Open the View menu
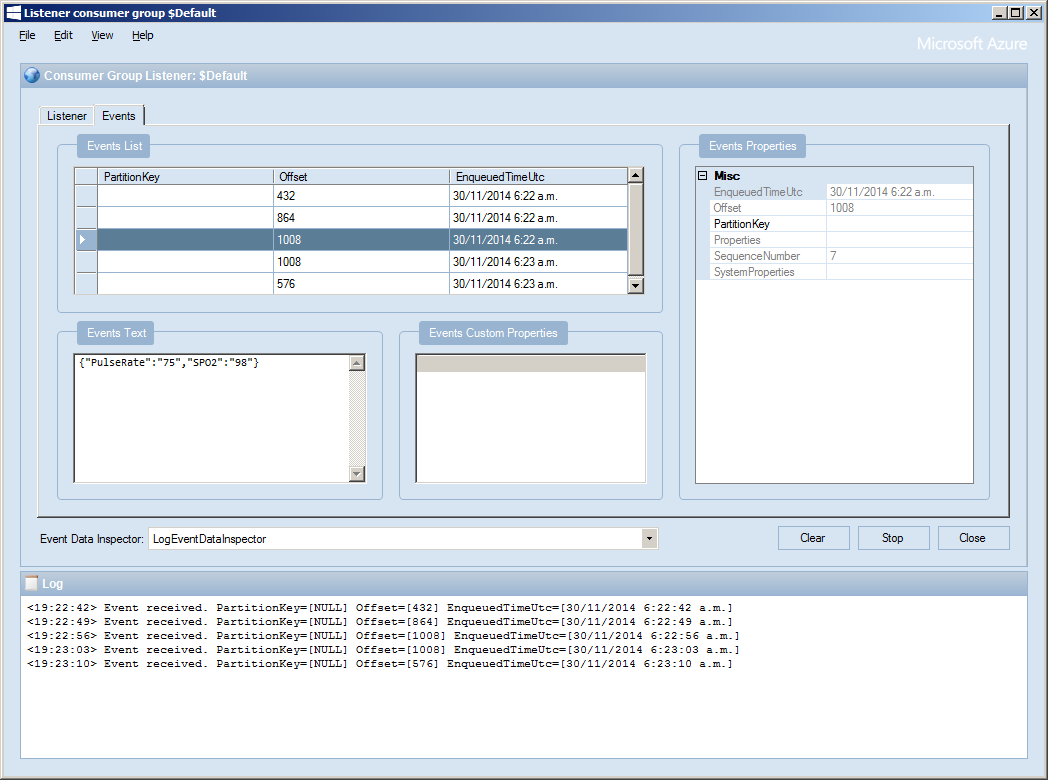 [x=102, y=35]
